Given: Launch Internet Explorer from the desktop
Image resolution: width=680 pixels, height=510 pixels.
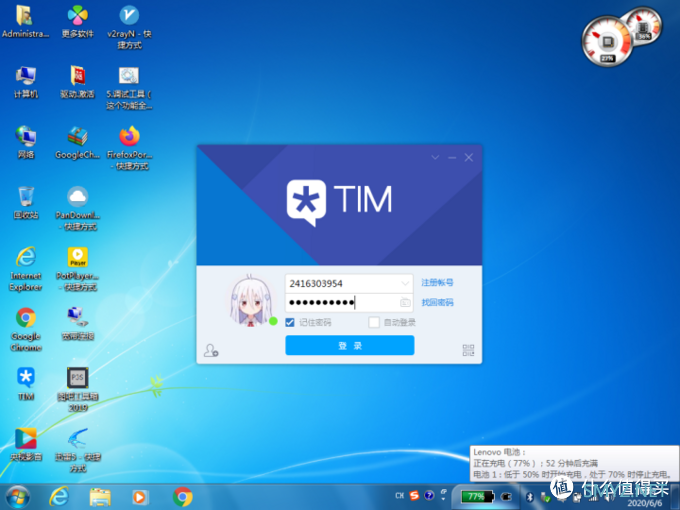Looking at the screenshot, I should click(26, 269).
